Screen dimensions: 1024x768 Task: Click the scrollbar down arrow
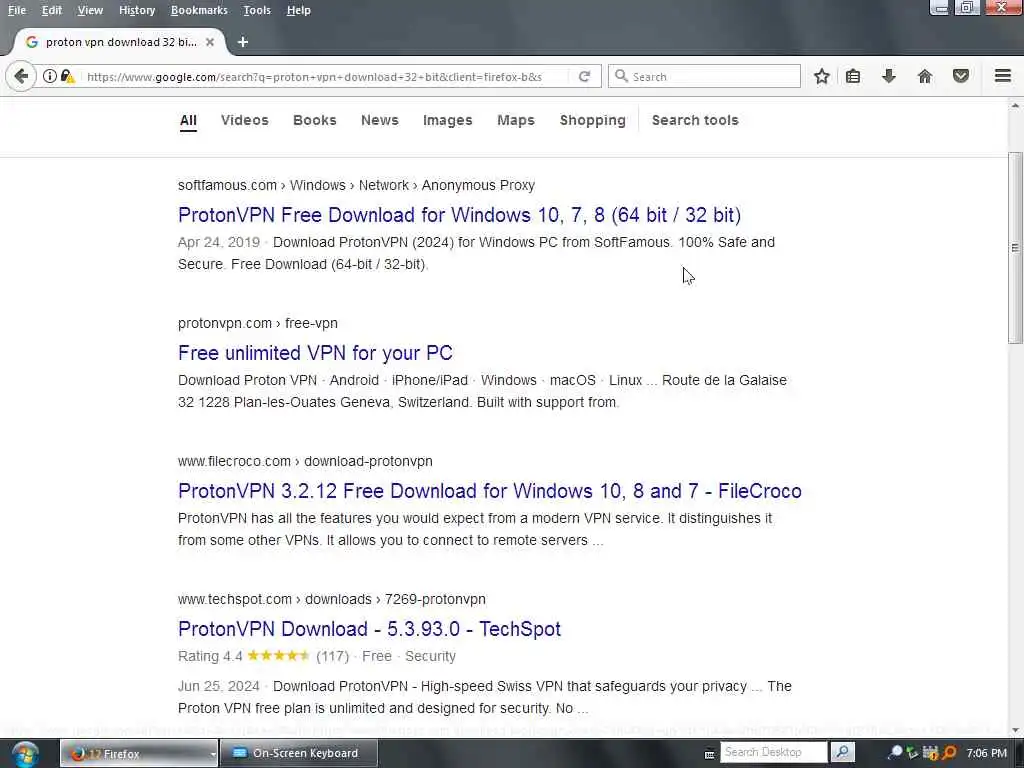[1015, 730]
